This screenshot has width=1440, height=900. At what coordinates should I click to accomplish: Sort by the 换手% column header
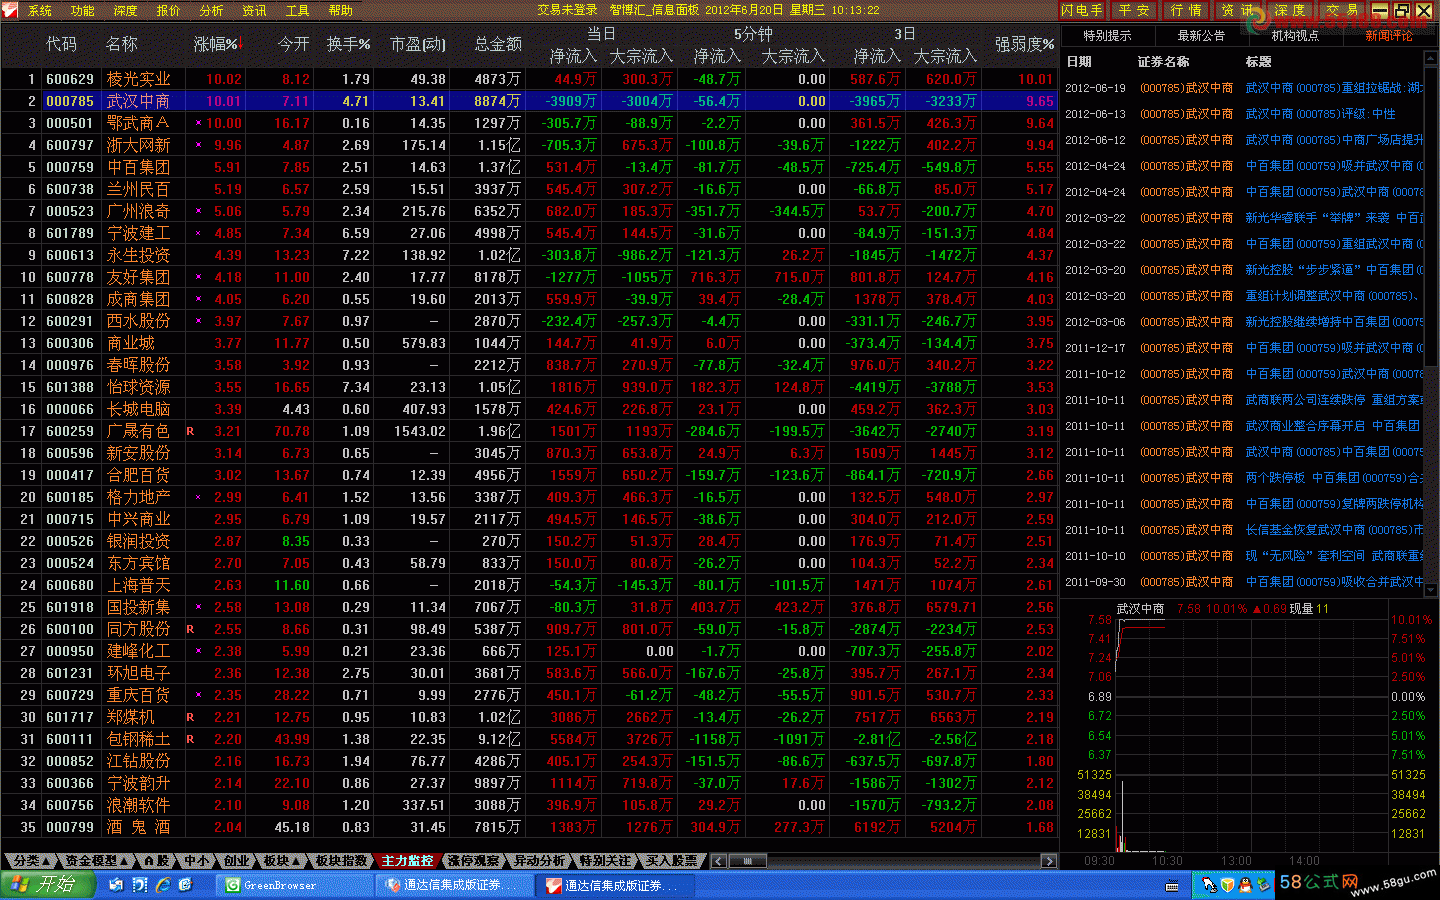348,44
